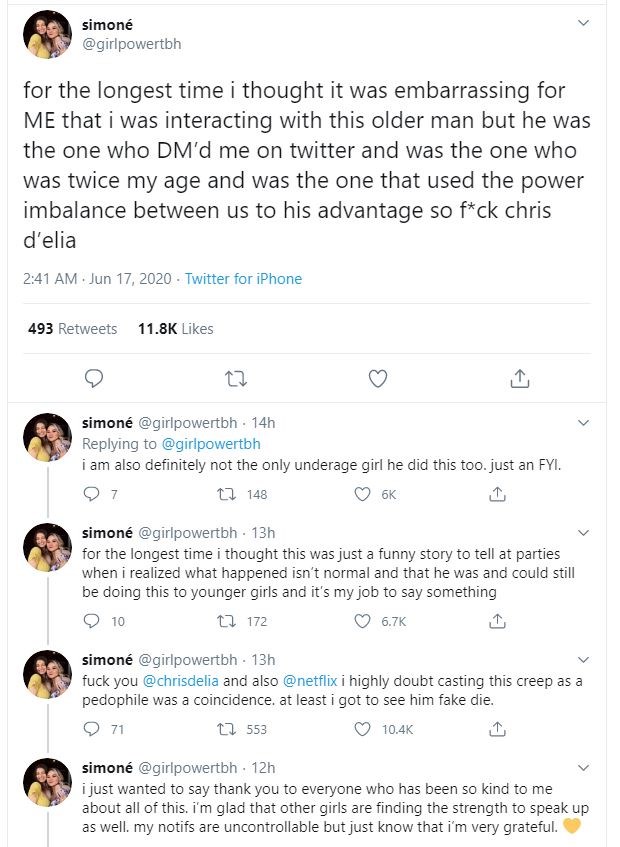Image resolution: width=620 pixels, height=847 pixels.
Task: Like the reply with 6K likes
Action: (x=365, y=494)
